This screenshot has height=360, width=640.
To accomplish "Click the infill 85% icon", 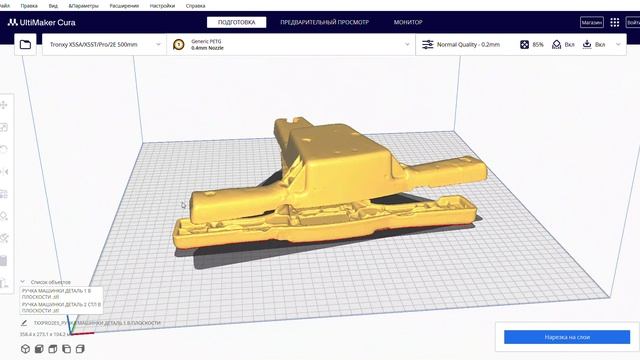I will [x=524, y=44].
